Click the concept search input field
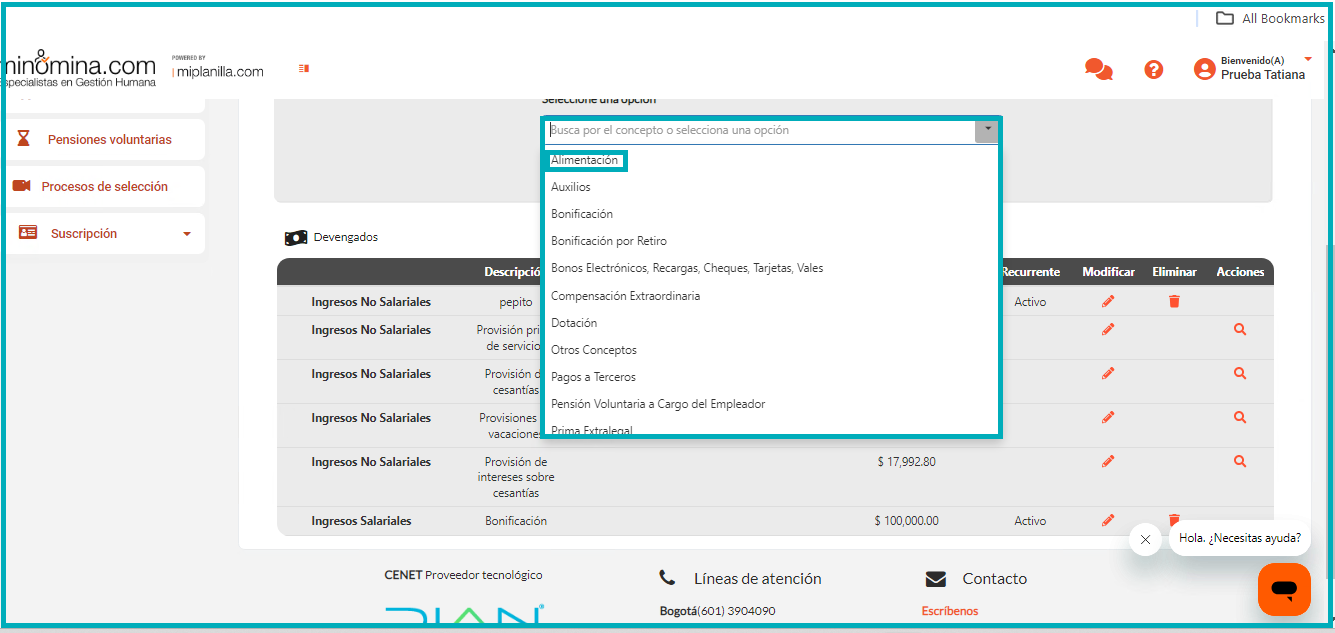Screen dimensions: 1335x633 (760, 130)
